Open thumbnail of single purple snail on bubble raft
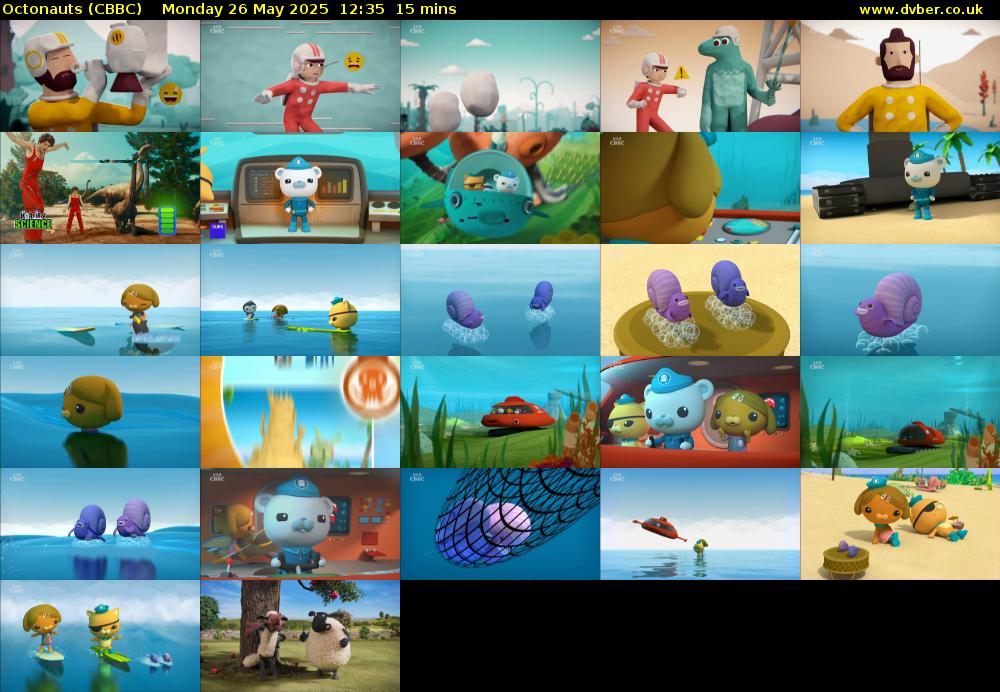The height and width of the screenshot is (692, 1000). pos(901,300)
